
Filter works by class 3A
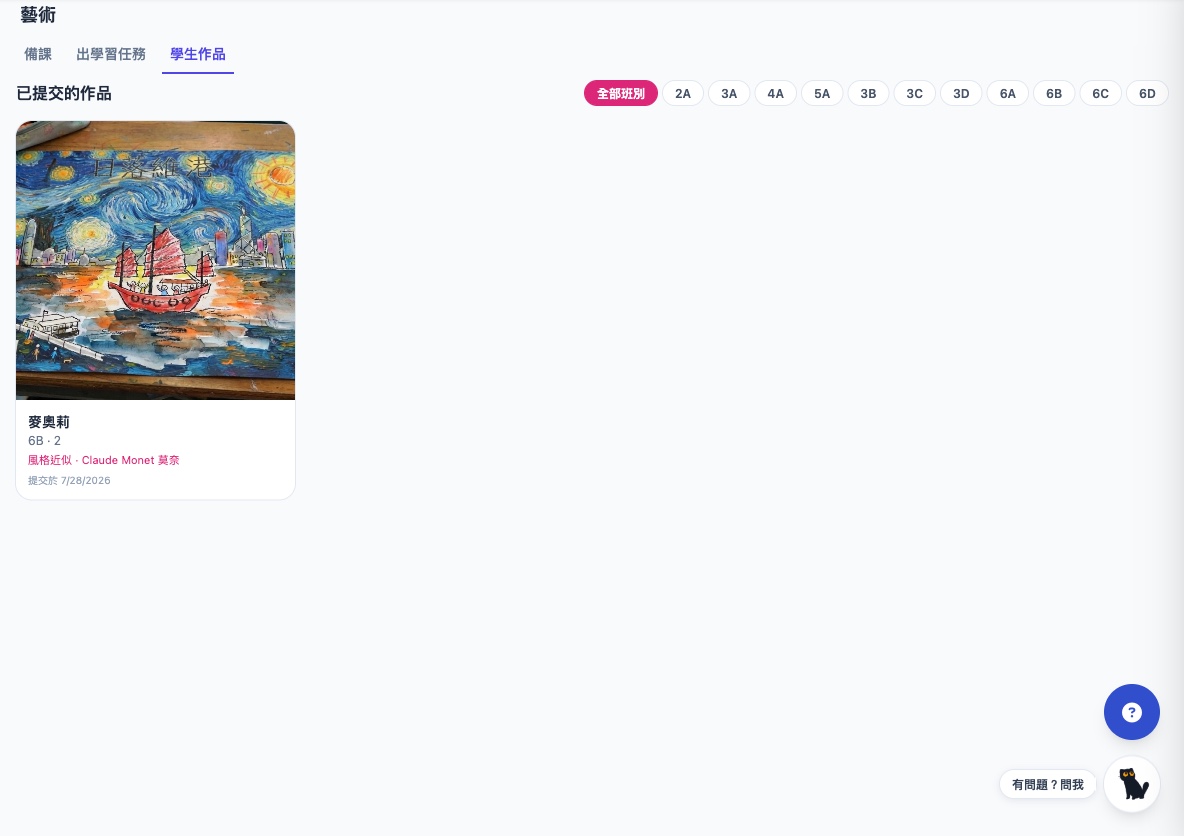pyautogui.click(x=729, y=94)
